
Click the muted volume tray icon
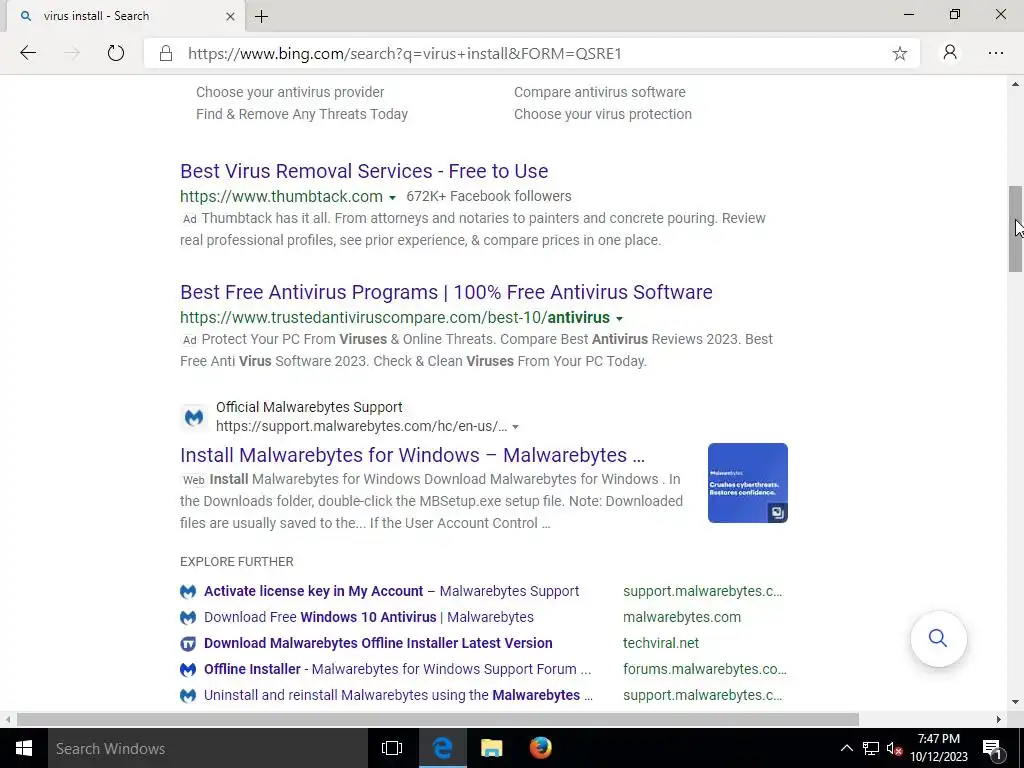pyautogui.click(x=894, y=749)
